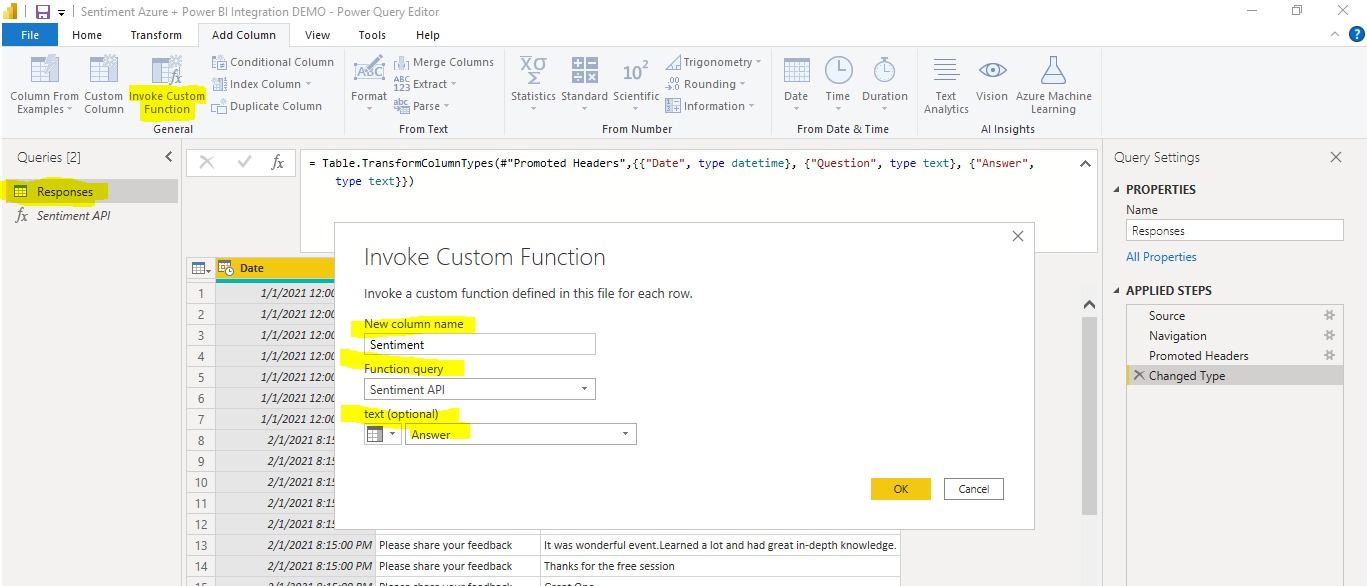Click the New column name field
1367x586 pixels.
coord(479,344)
